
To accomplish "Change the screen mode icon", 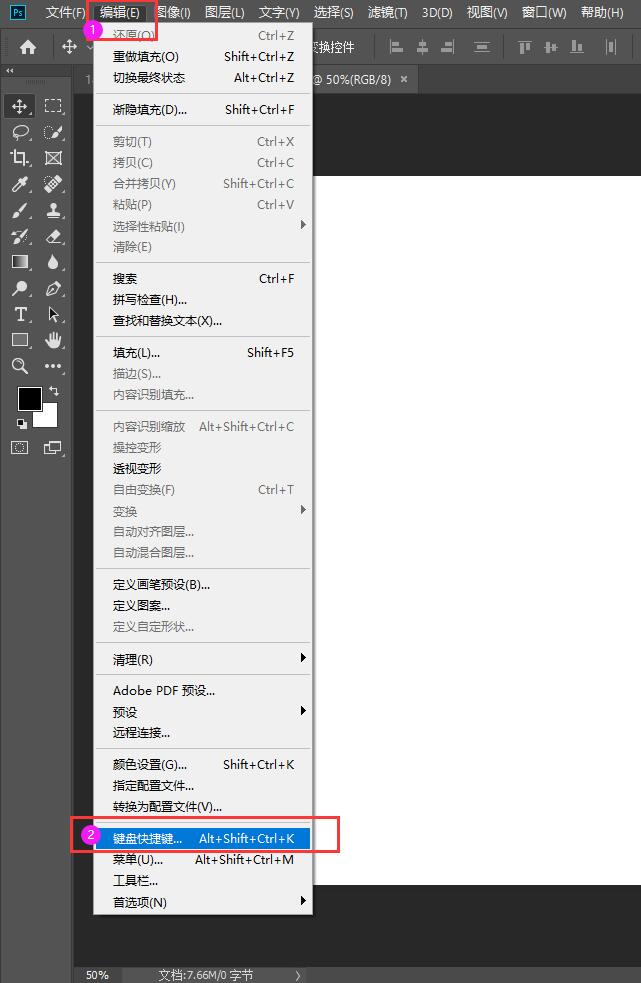I will (x=53, y=448).
